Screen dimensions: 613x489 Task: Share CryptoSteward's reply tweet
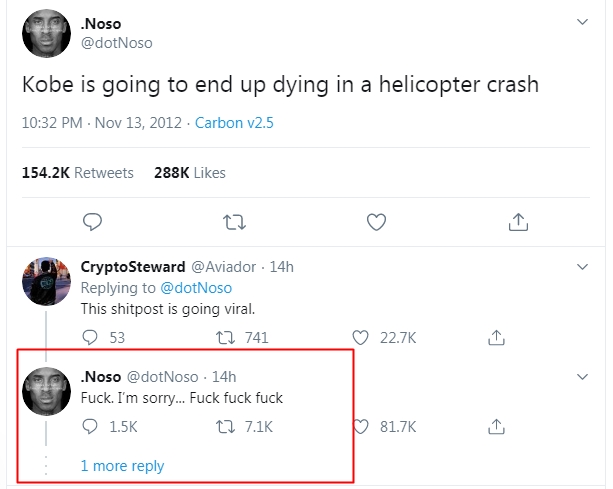(x=496, y=337)
